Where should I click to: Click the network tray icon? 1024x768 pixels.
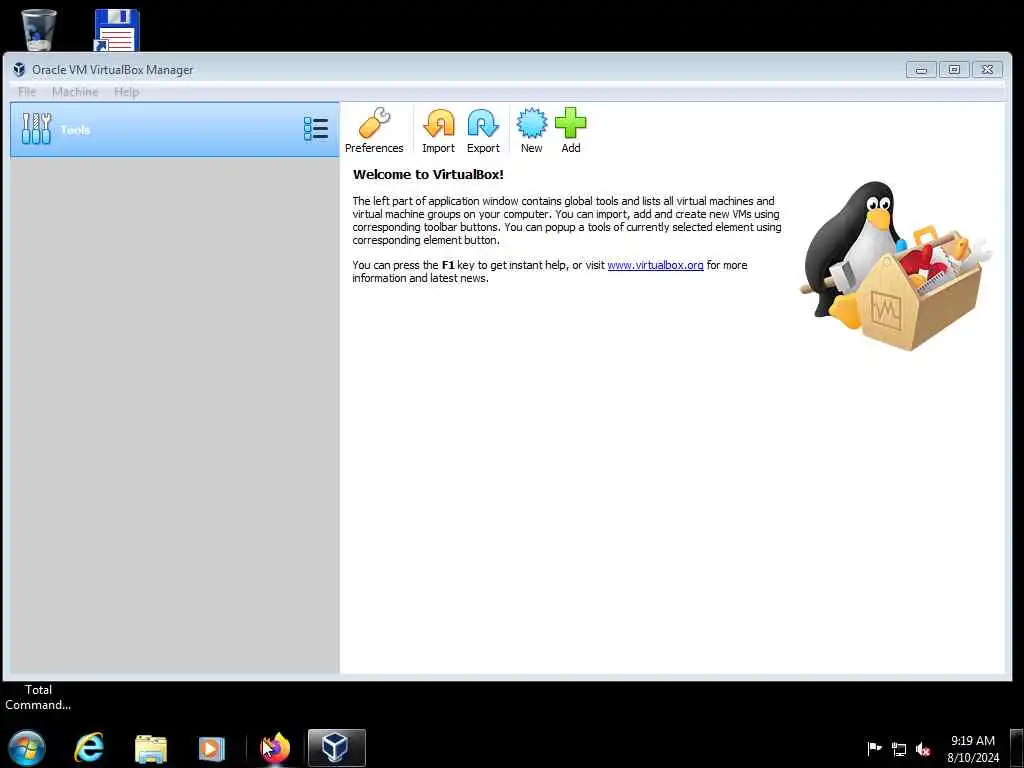(x=899, y=749)
